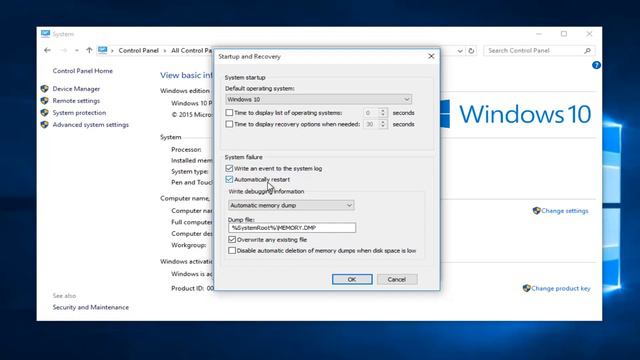The width and height of the screenshot is (640, 360).
Task: Click the recovery options seconds field
Action: point(371,124)
